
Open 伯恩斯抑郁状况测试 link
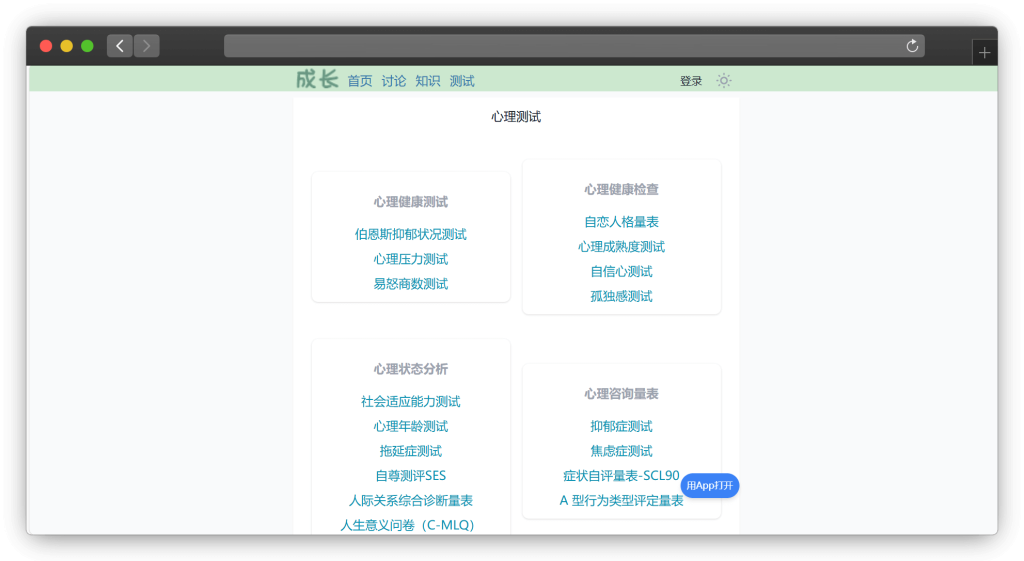(x=411, y=235)
